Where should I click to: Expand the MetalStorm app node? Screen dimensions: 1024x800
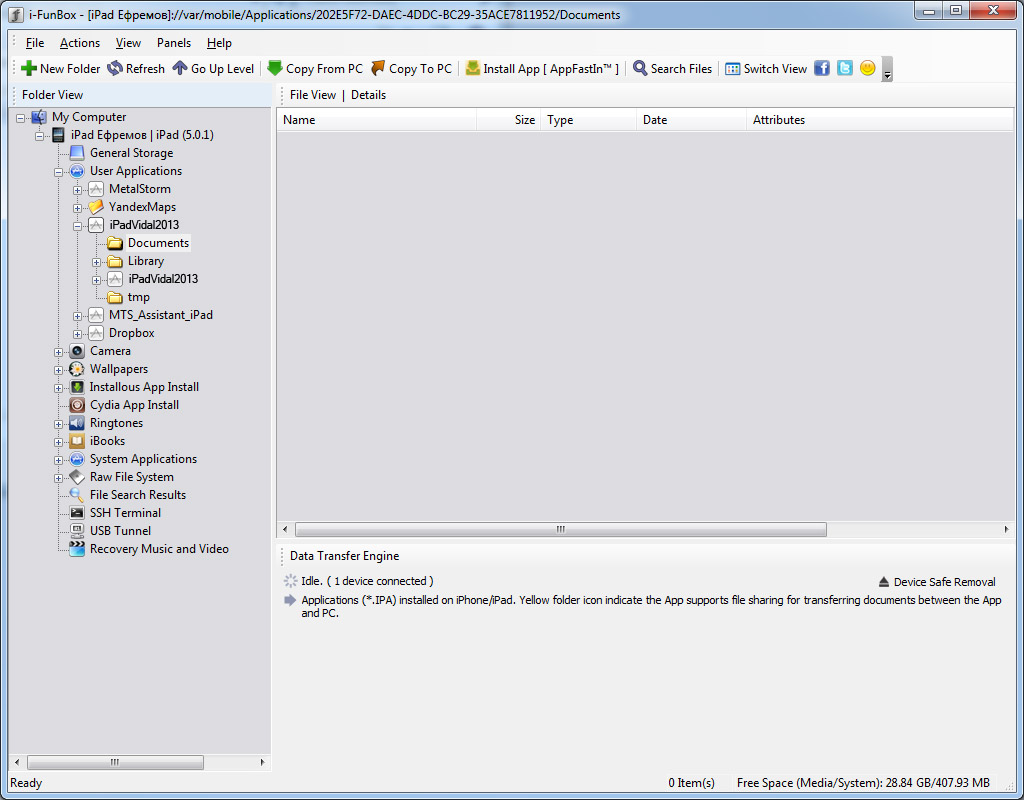pyautogui.click(x=77, y=190)
